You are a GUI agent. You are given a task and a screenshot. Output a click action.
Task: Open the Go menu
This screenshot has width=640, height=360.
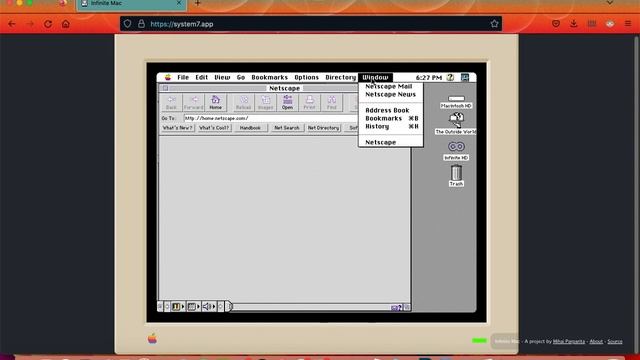pos(241,77)
